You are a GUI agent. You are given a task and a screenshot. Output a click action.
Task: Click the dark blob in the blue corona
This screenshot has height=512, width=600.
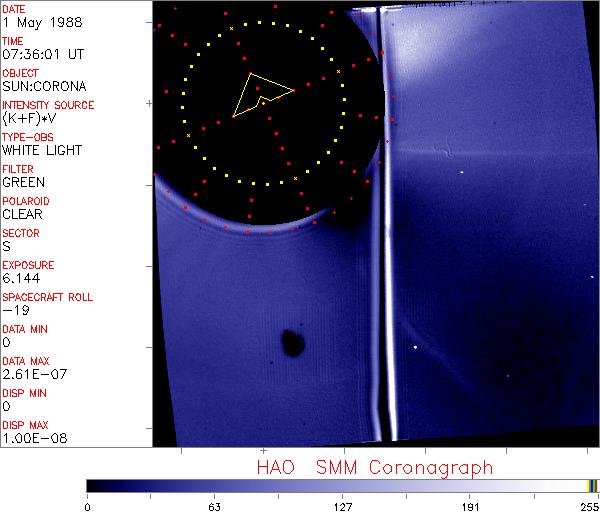point(293,342)
